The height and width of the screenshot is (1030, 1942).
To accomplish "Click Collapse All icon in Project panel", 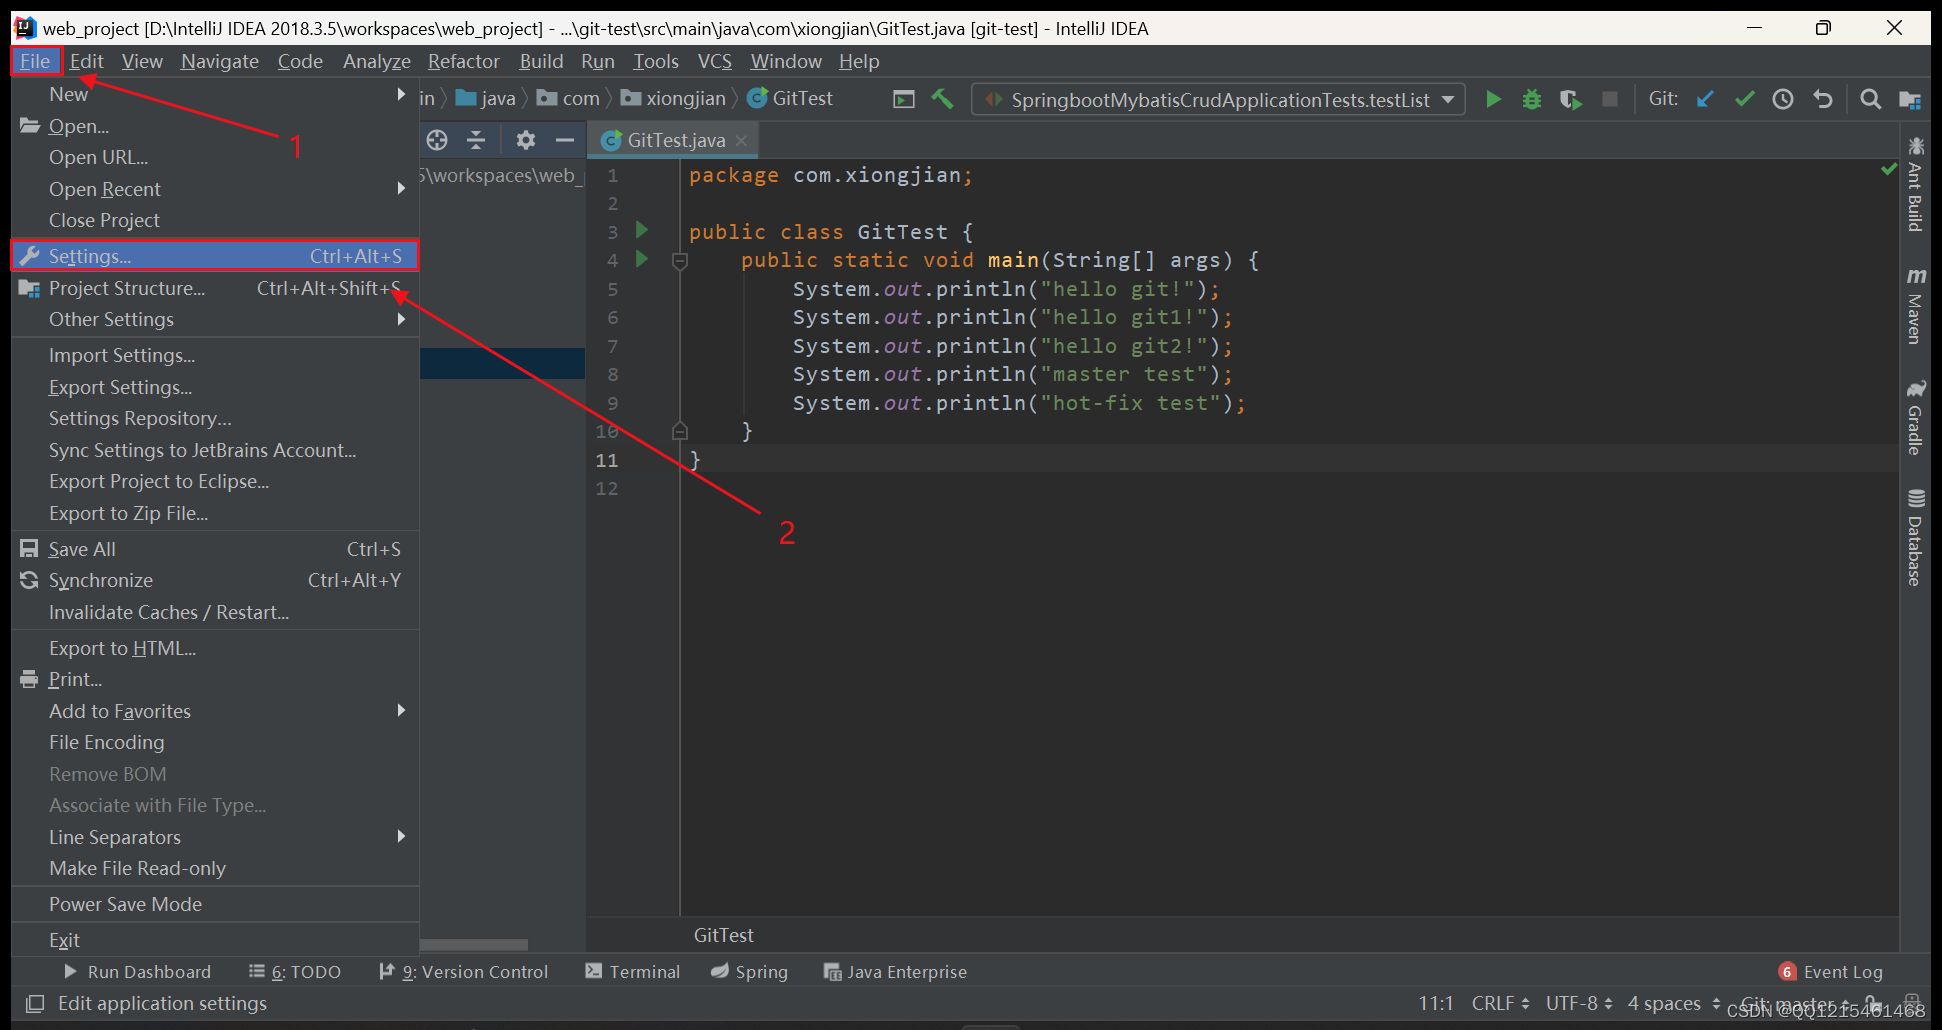I will tap(476, 140).
